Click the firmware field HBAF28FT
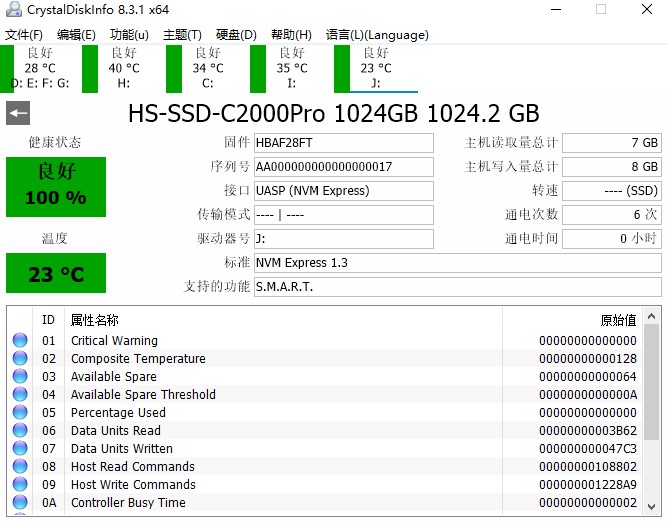The image size is (668, 524). pyautogui.click(x=344, y=143)
